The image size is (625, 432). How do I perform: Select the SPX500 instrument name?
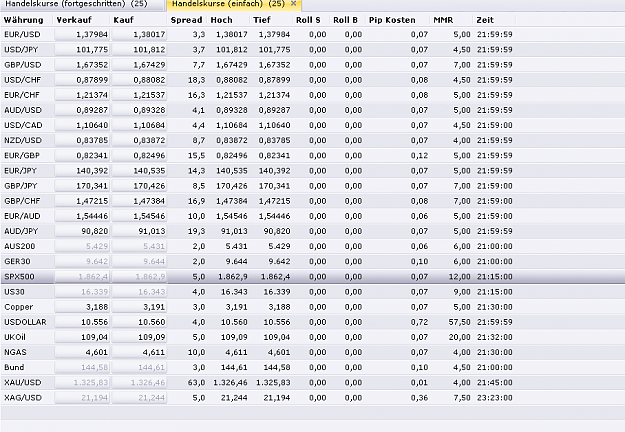tap(19, 277)
